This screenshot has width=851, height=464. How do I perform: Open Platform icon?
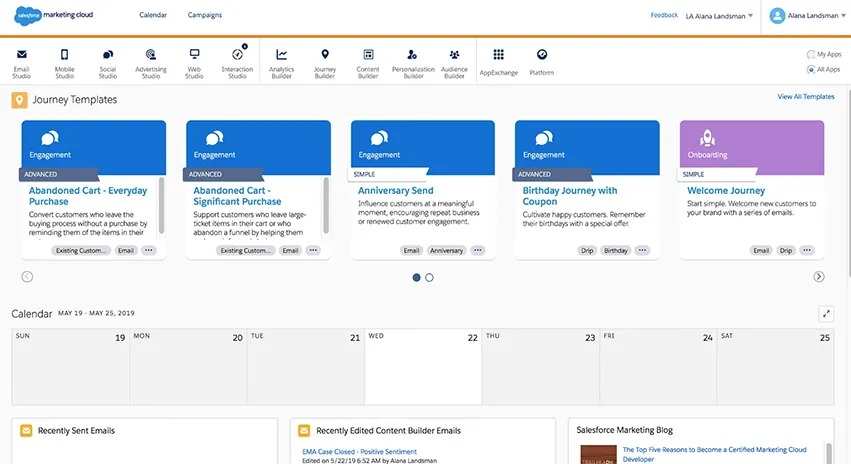click(x=542, y=54)
